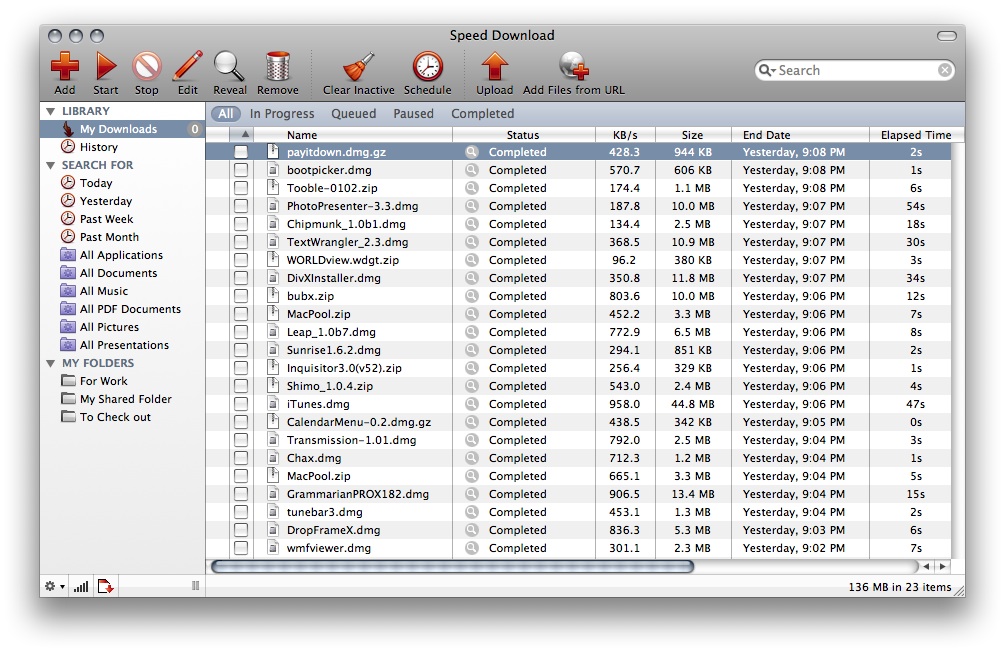Clear the search field with the X
1005x652 pixels.
point(945,70)
